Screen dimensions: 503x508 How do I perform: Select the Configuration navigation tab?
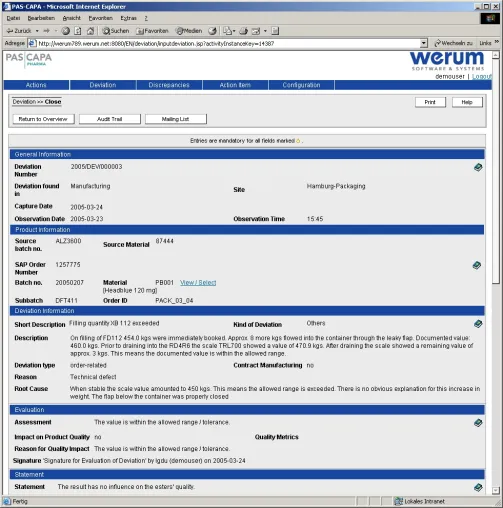[301, 85]
